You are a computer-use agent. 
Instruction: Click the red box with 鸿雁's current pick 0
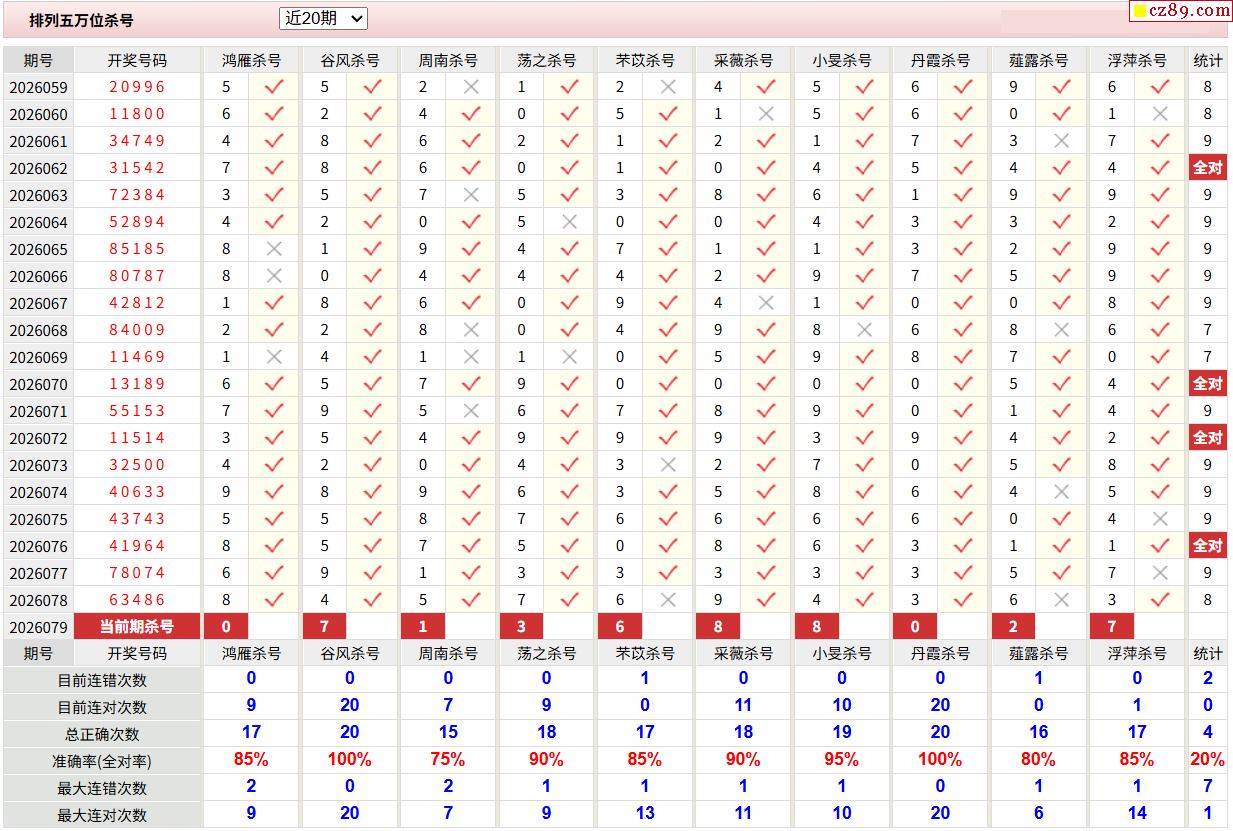[x=226, y=627]
